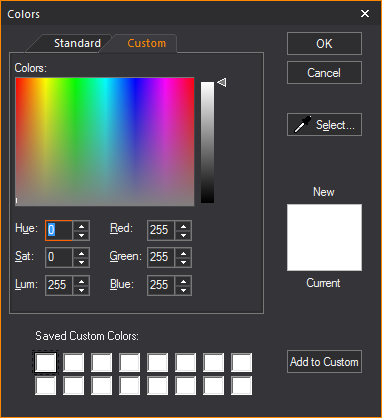Decrease Lum with down arrow
This screenshot has width=382, height=418.
(x=81, y=290)
